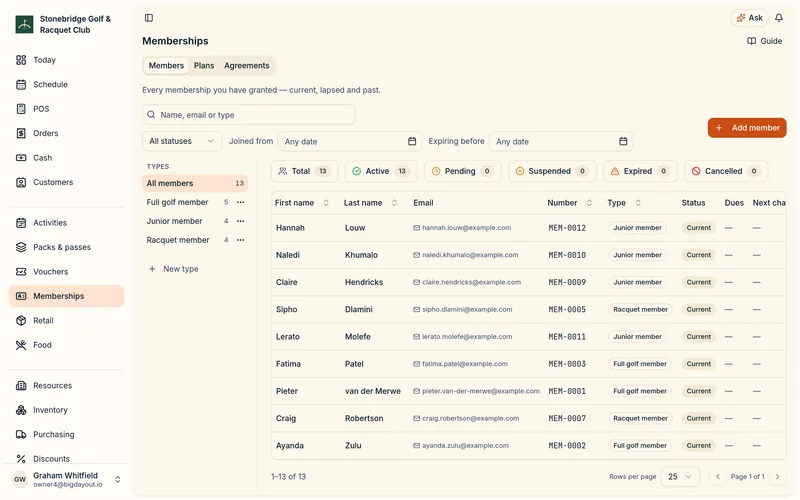This screenshot has width=800, height=500.
Task: Open Memberships in the sidebar
Action: (66, 296)
